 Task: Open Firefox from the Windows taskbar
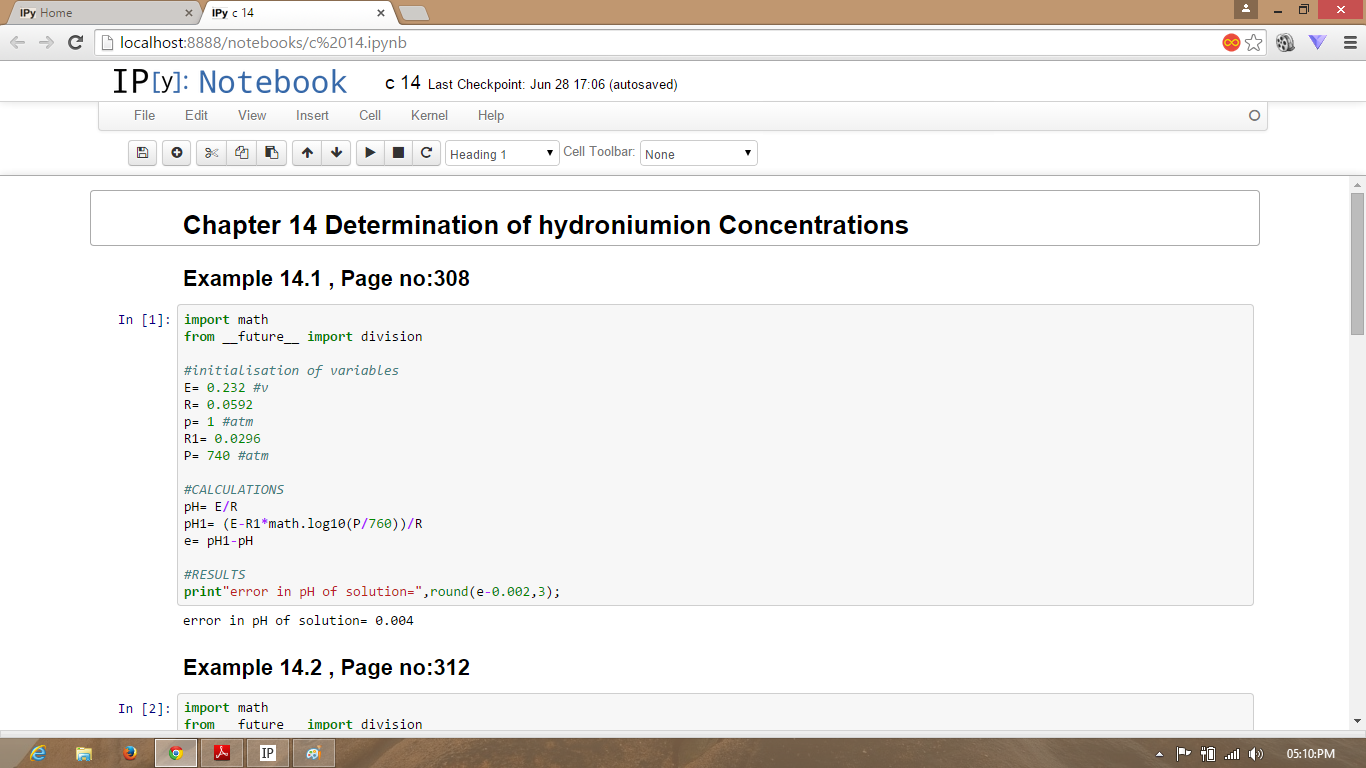130,753
